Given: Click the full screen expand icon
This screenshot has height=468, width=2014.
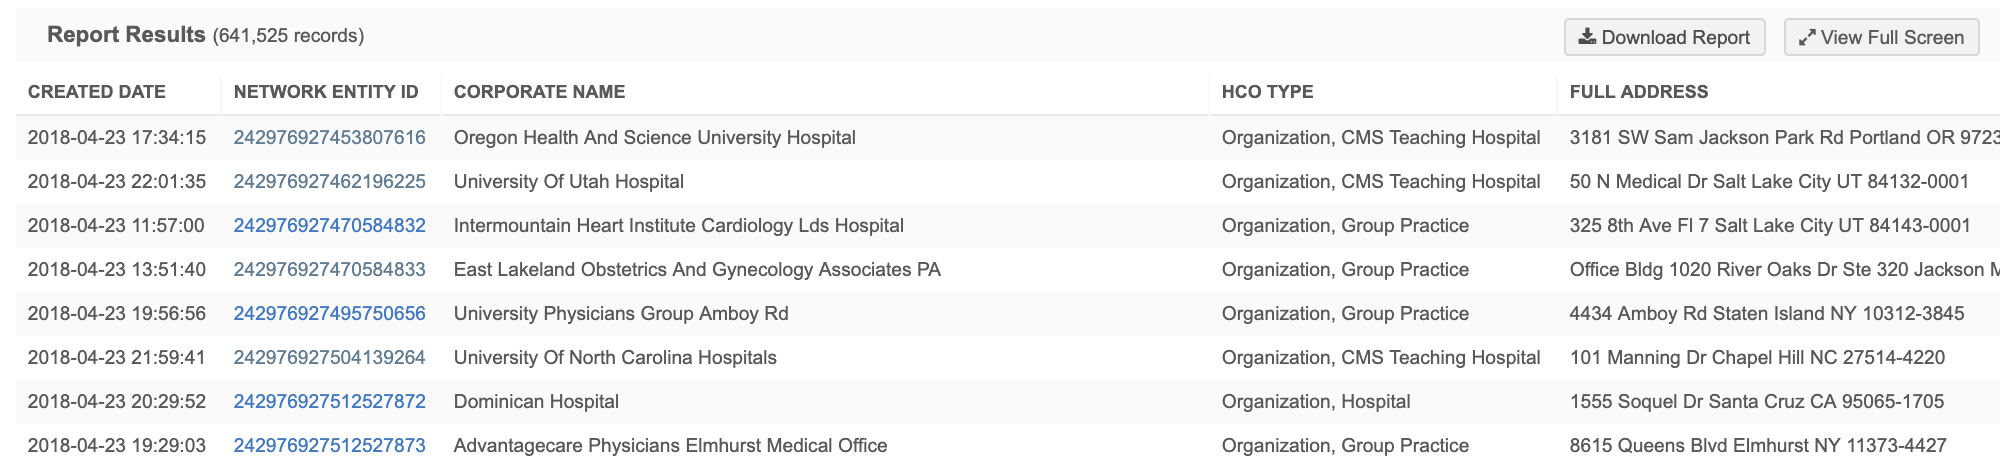Looking at the screenshot, I should point(1807,38).
